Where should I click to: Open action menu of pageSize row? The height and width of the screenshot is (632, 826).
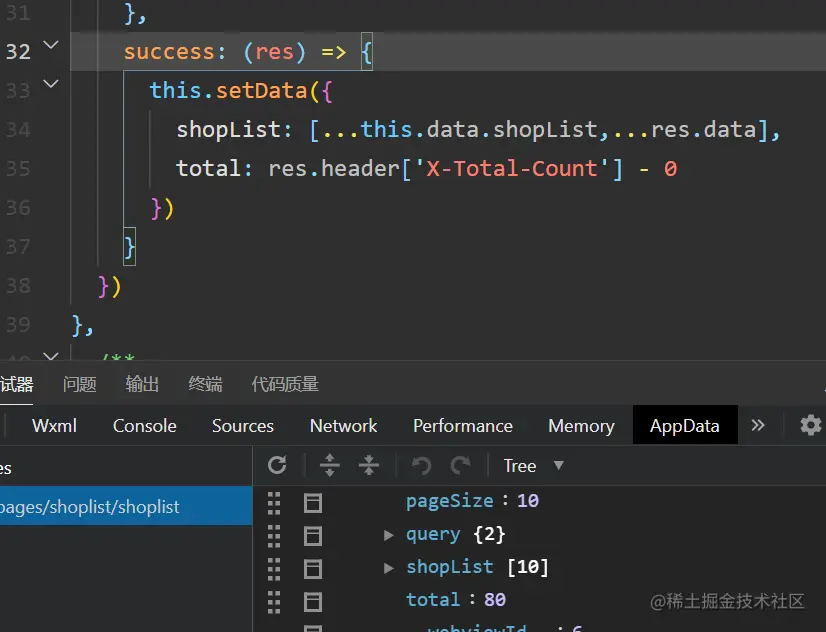[x=312, y=503]
